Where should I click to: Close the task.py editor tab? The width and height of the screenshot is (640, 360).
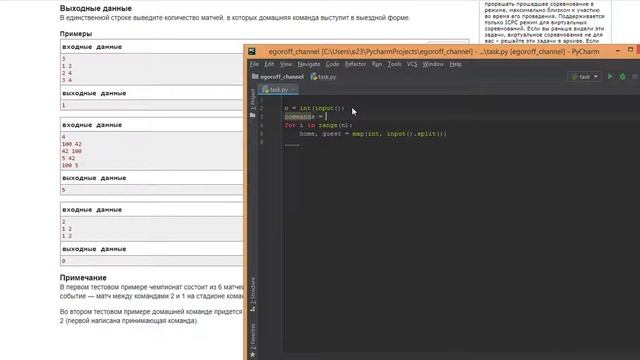pos(293,90)
